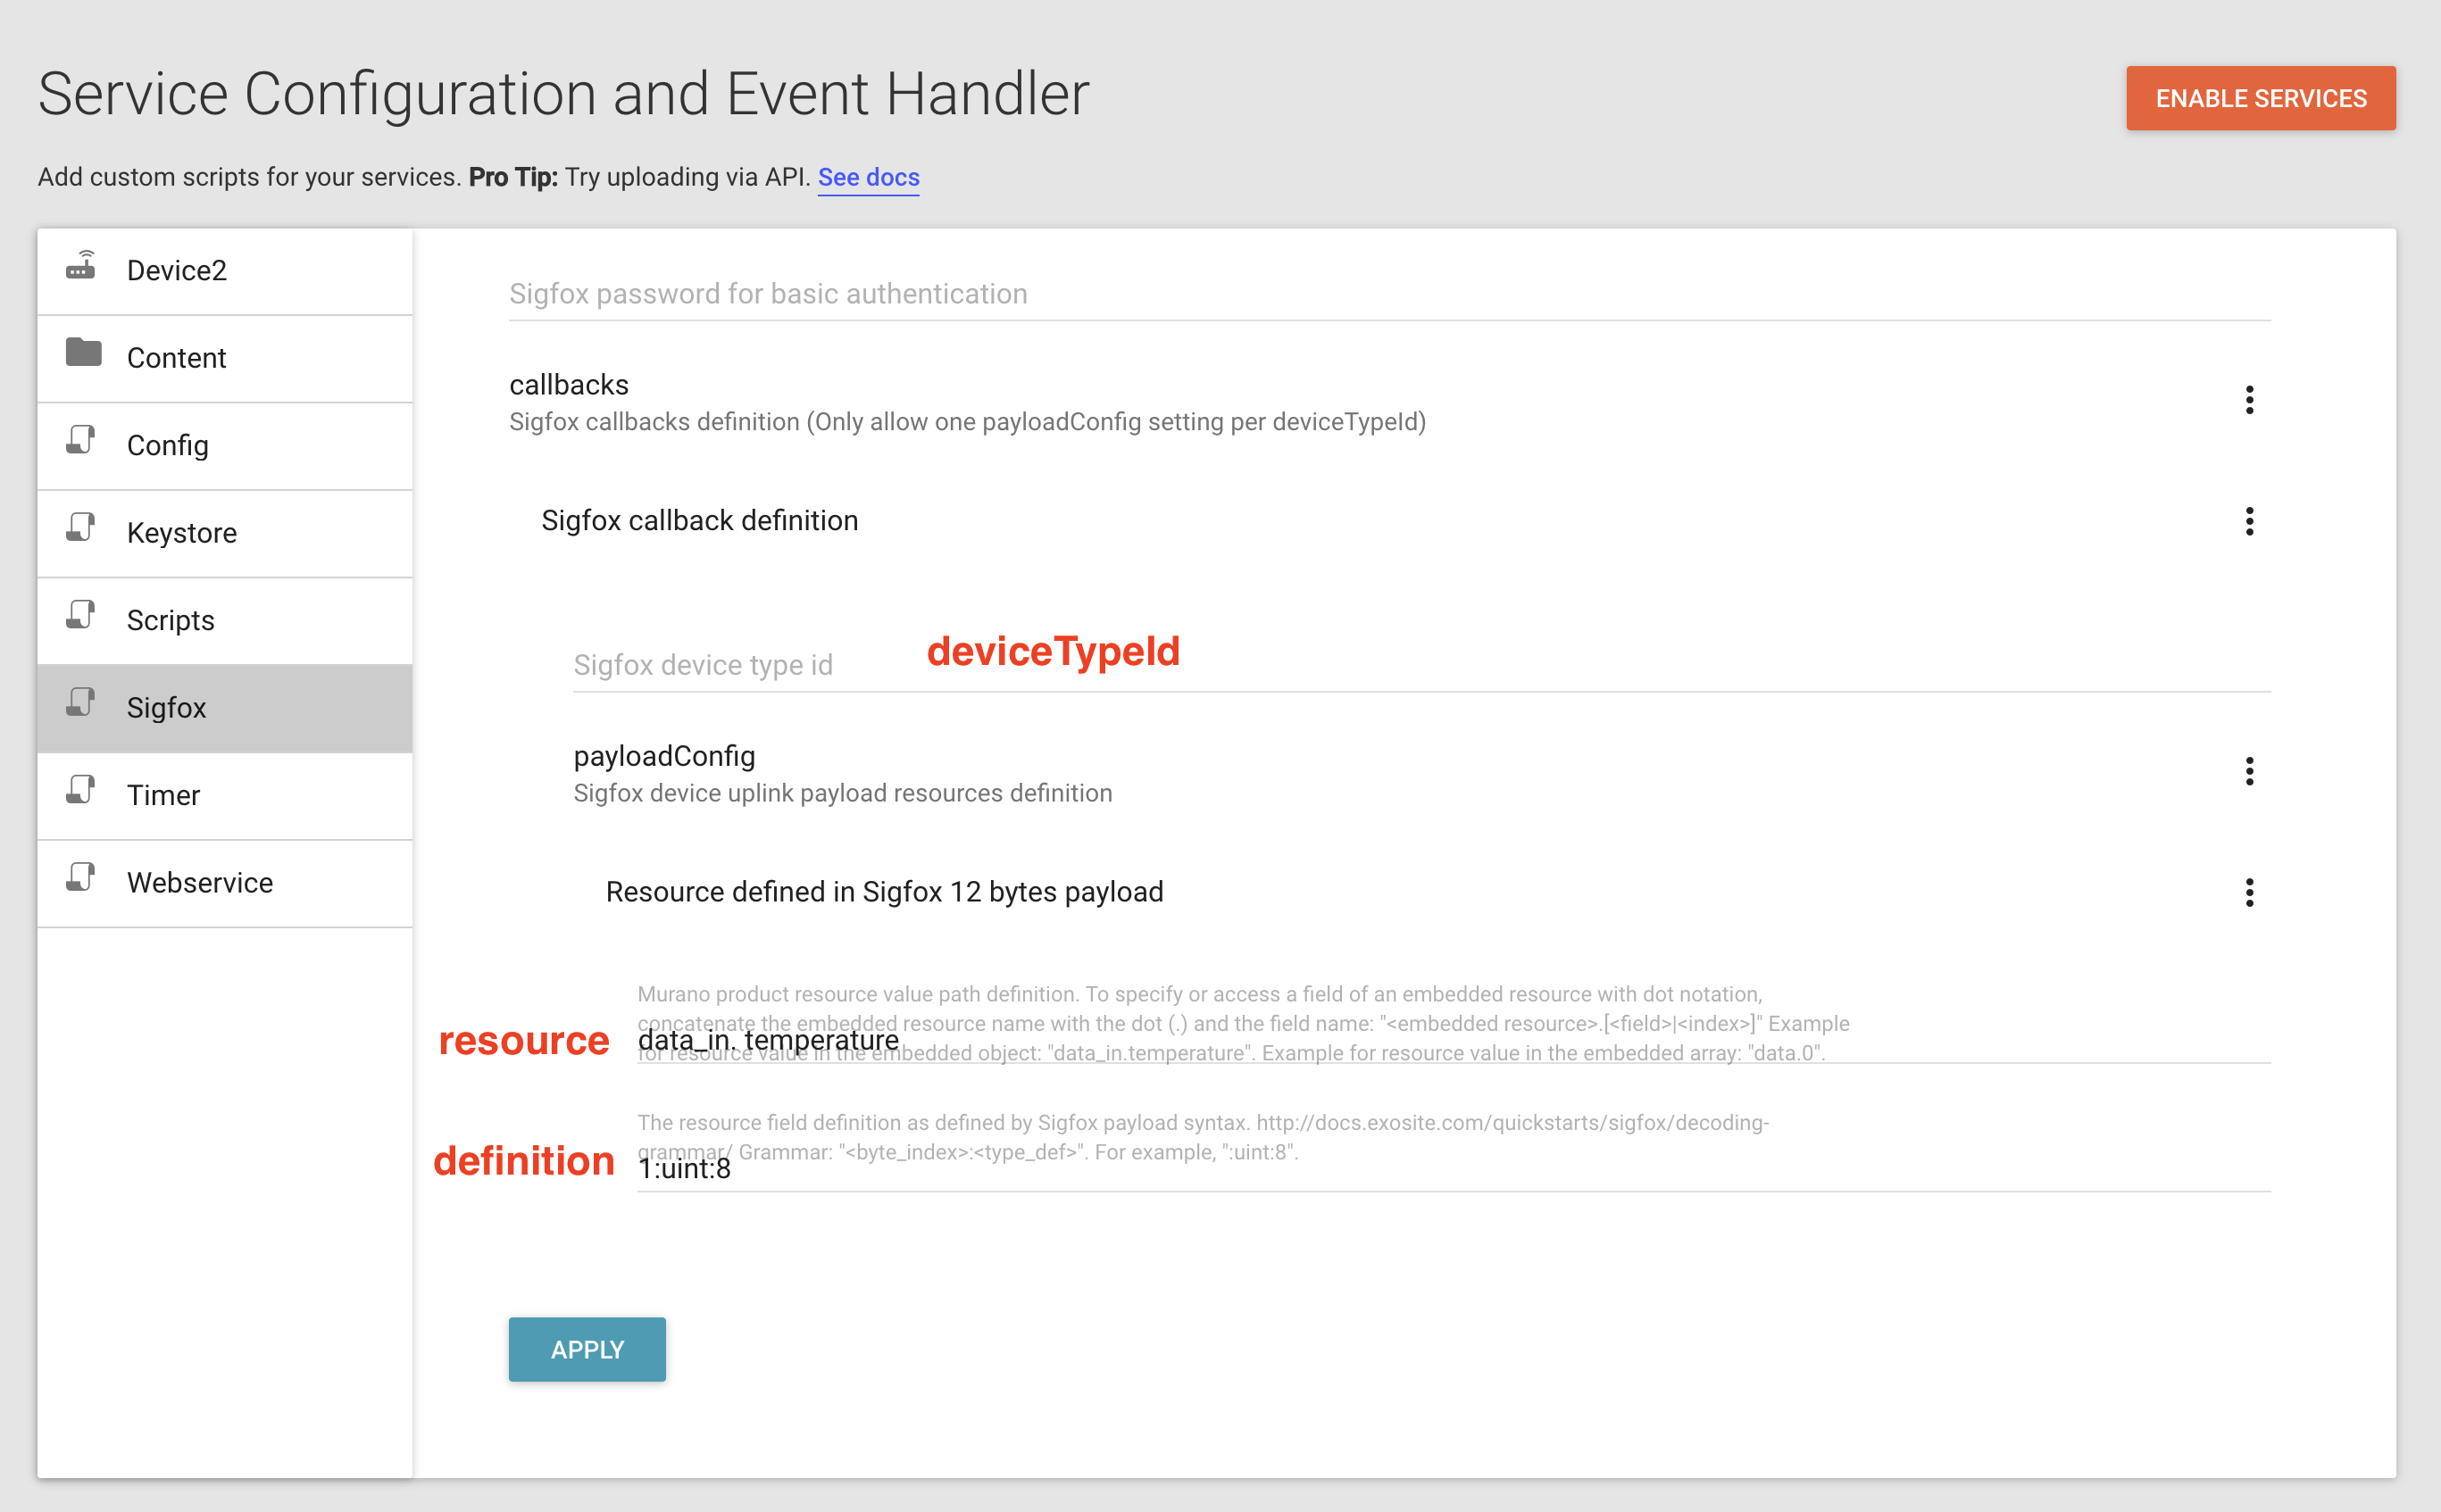The height and width of the screenshot is (1512, 2441).
Task: Focus the Sigfox password for basic authentication field
Action: pyautogui.click(x=1389, y=294)
